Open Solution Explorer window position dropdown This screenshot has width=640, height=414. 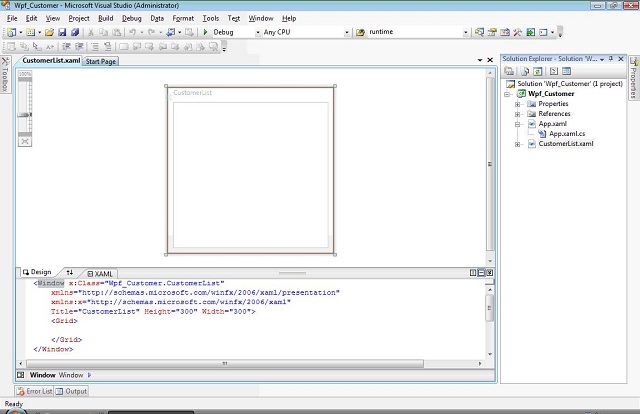pos(602,59)
